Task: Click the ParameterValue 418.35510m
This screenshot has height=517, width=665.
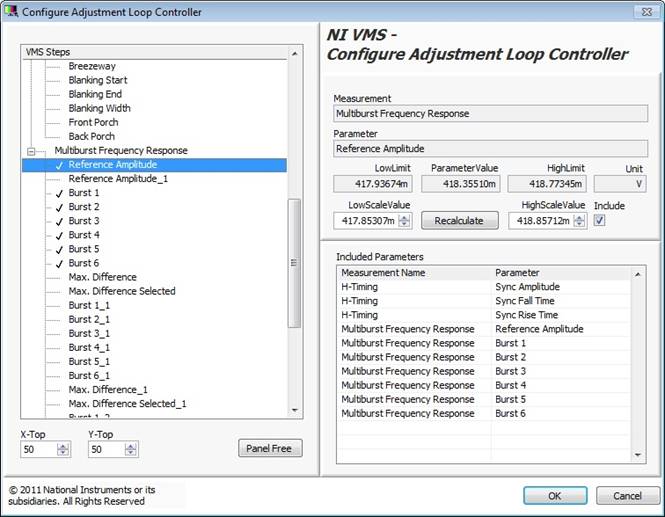Action: (x=461, y=184)
